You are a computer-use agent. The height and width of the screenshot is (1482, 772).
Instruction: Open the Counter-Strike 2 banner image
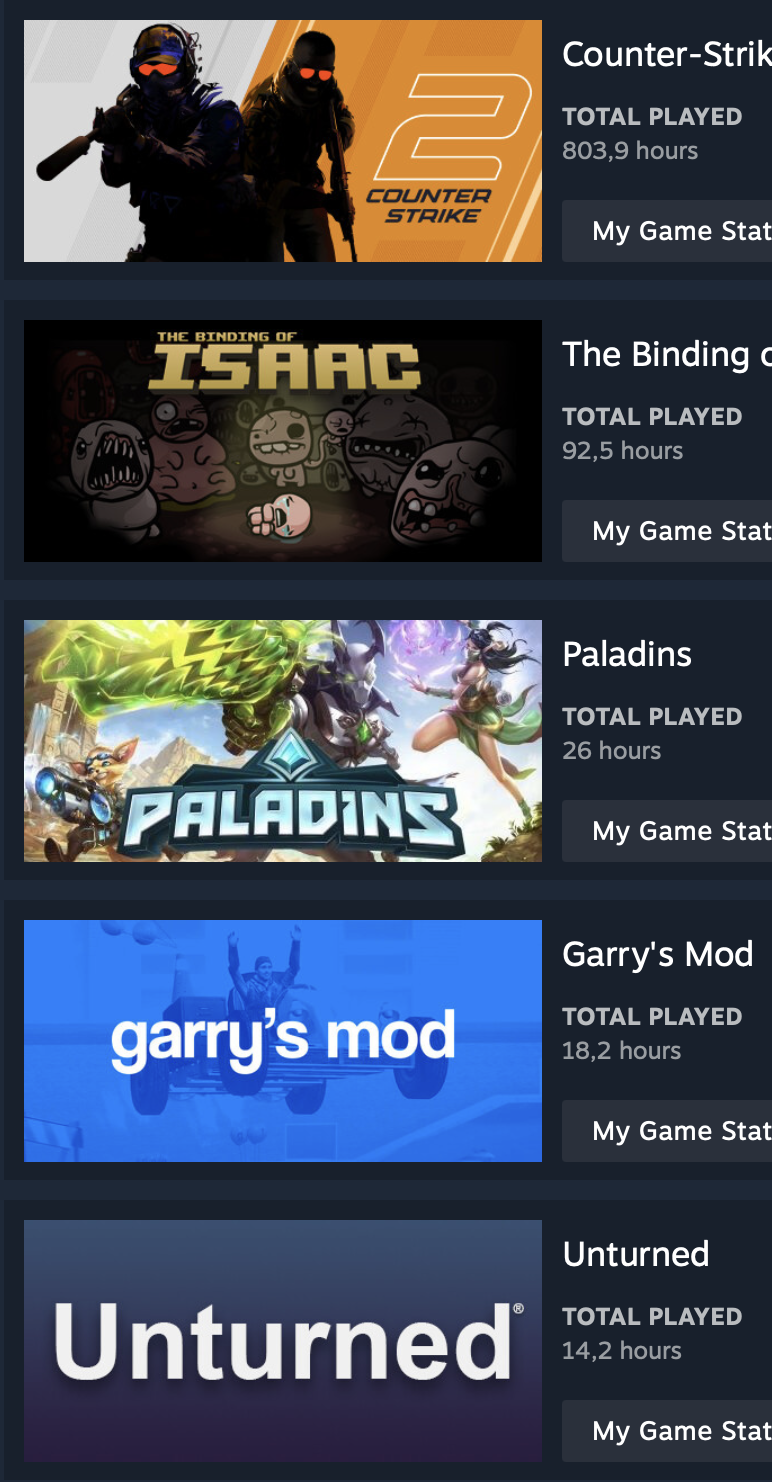pos(283,141)
